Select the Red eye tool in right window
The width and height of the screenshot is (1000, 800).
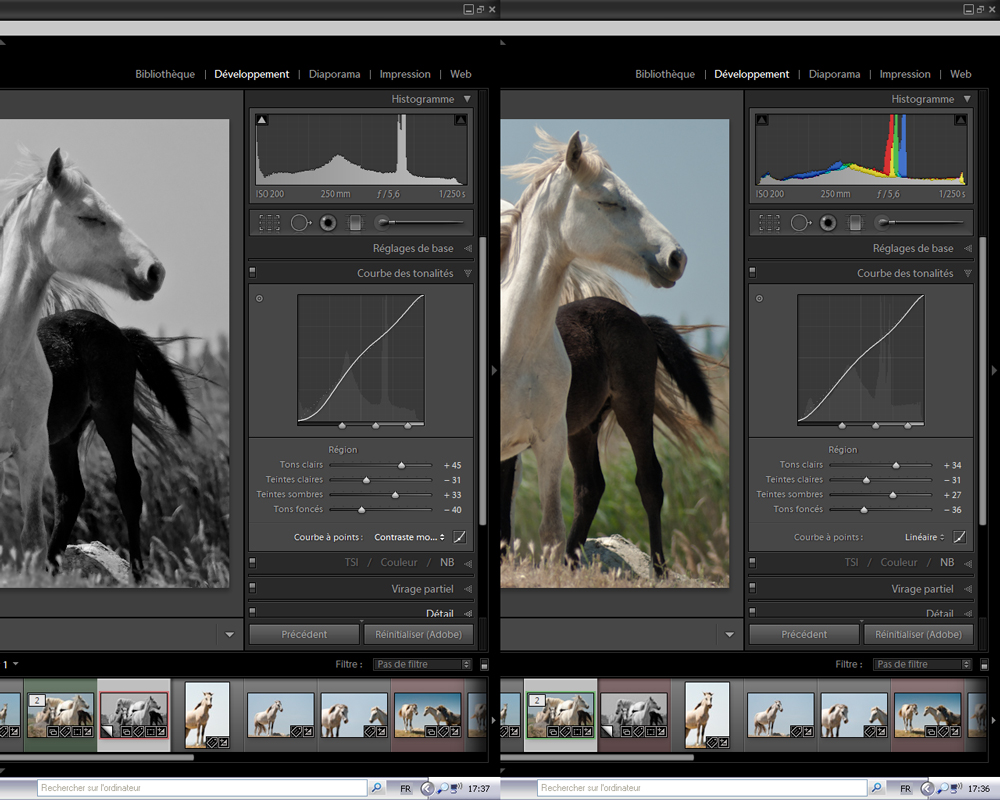[828, 223]
